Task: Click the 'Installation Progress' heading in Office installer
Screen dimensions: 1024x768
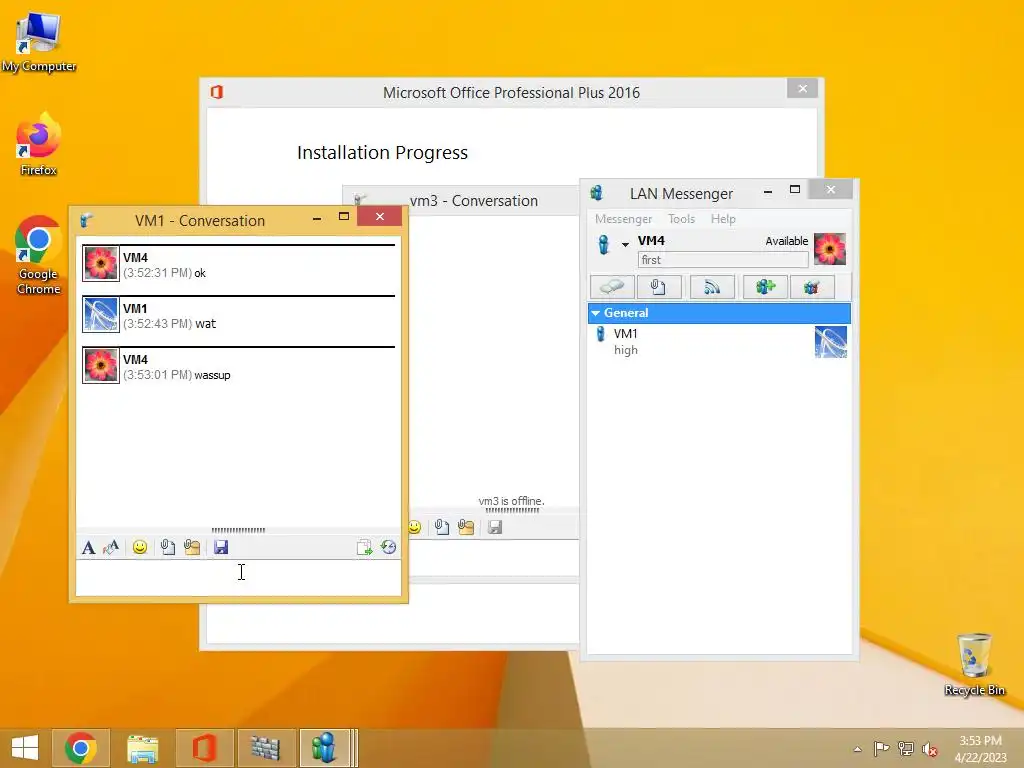Action: 382,152
